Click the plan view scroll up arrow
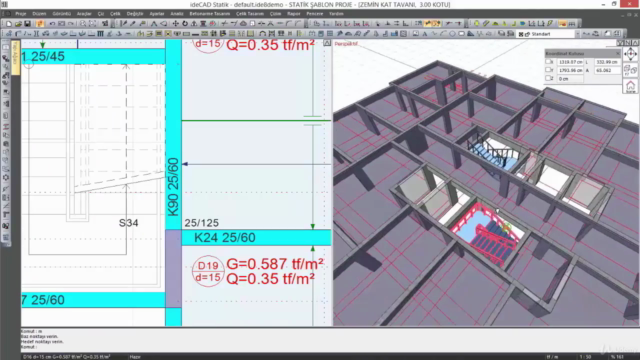Viewport: 640px width, 360px height. point(327,43)
